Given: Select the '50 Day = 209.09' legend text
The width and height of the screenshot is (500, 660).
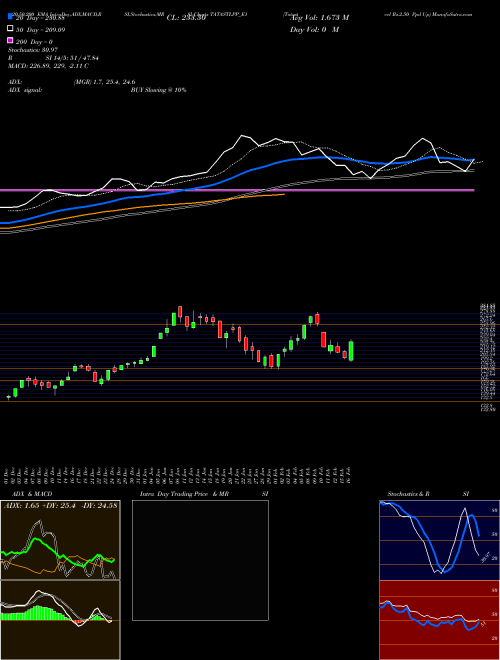Looking at the screenshot, I should click(x=41, y=29).
